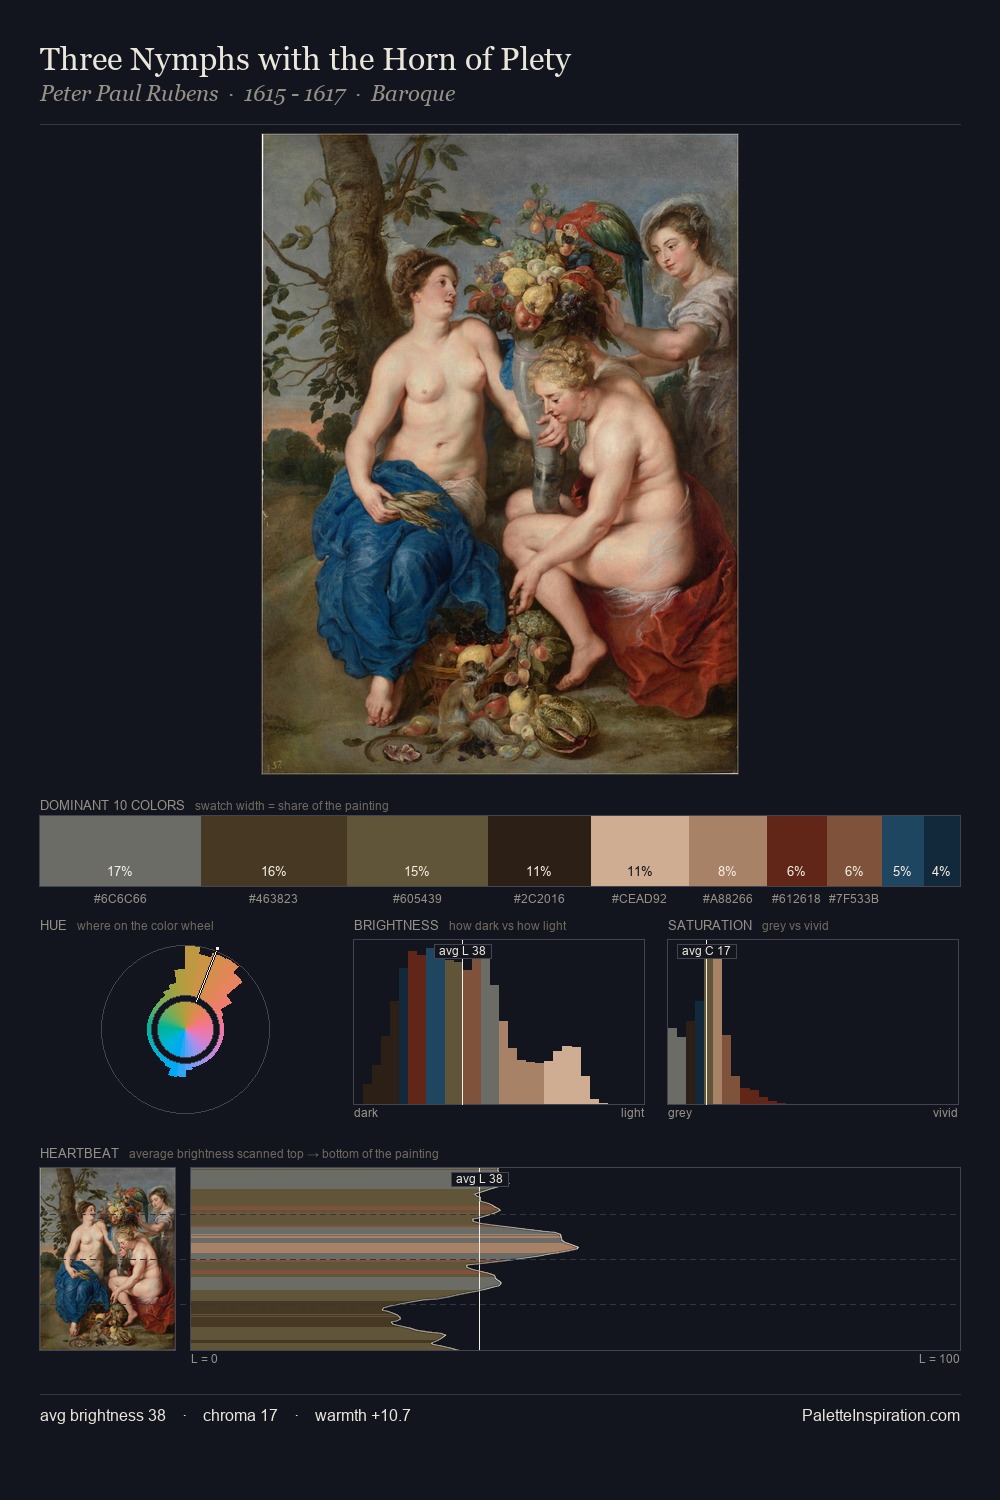
Task: Click the 'HEARTBEAT' section heading
Action: pos(79,1153)
